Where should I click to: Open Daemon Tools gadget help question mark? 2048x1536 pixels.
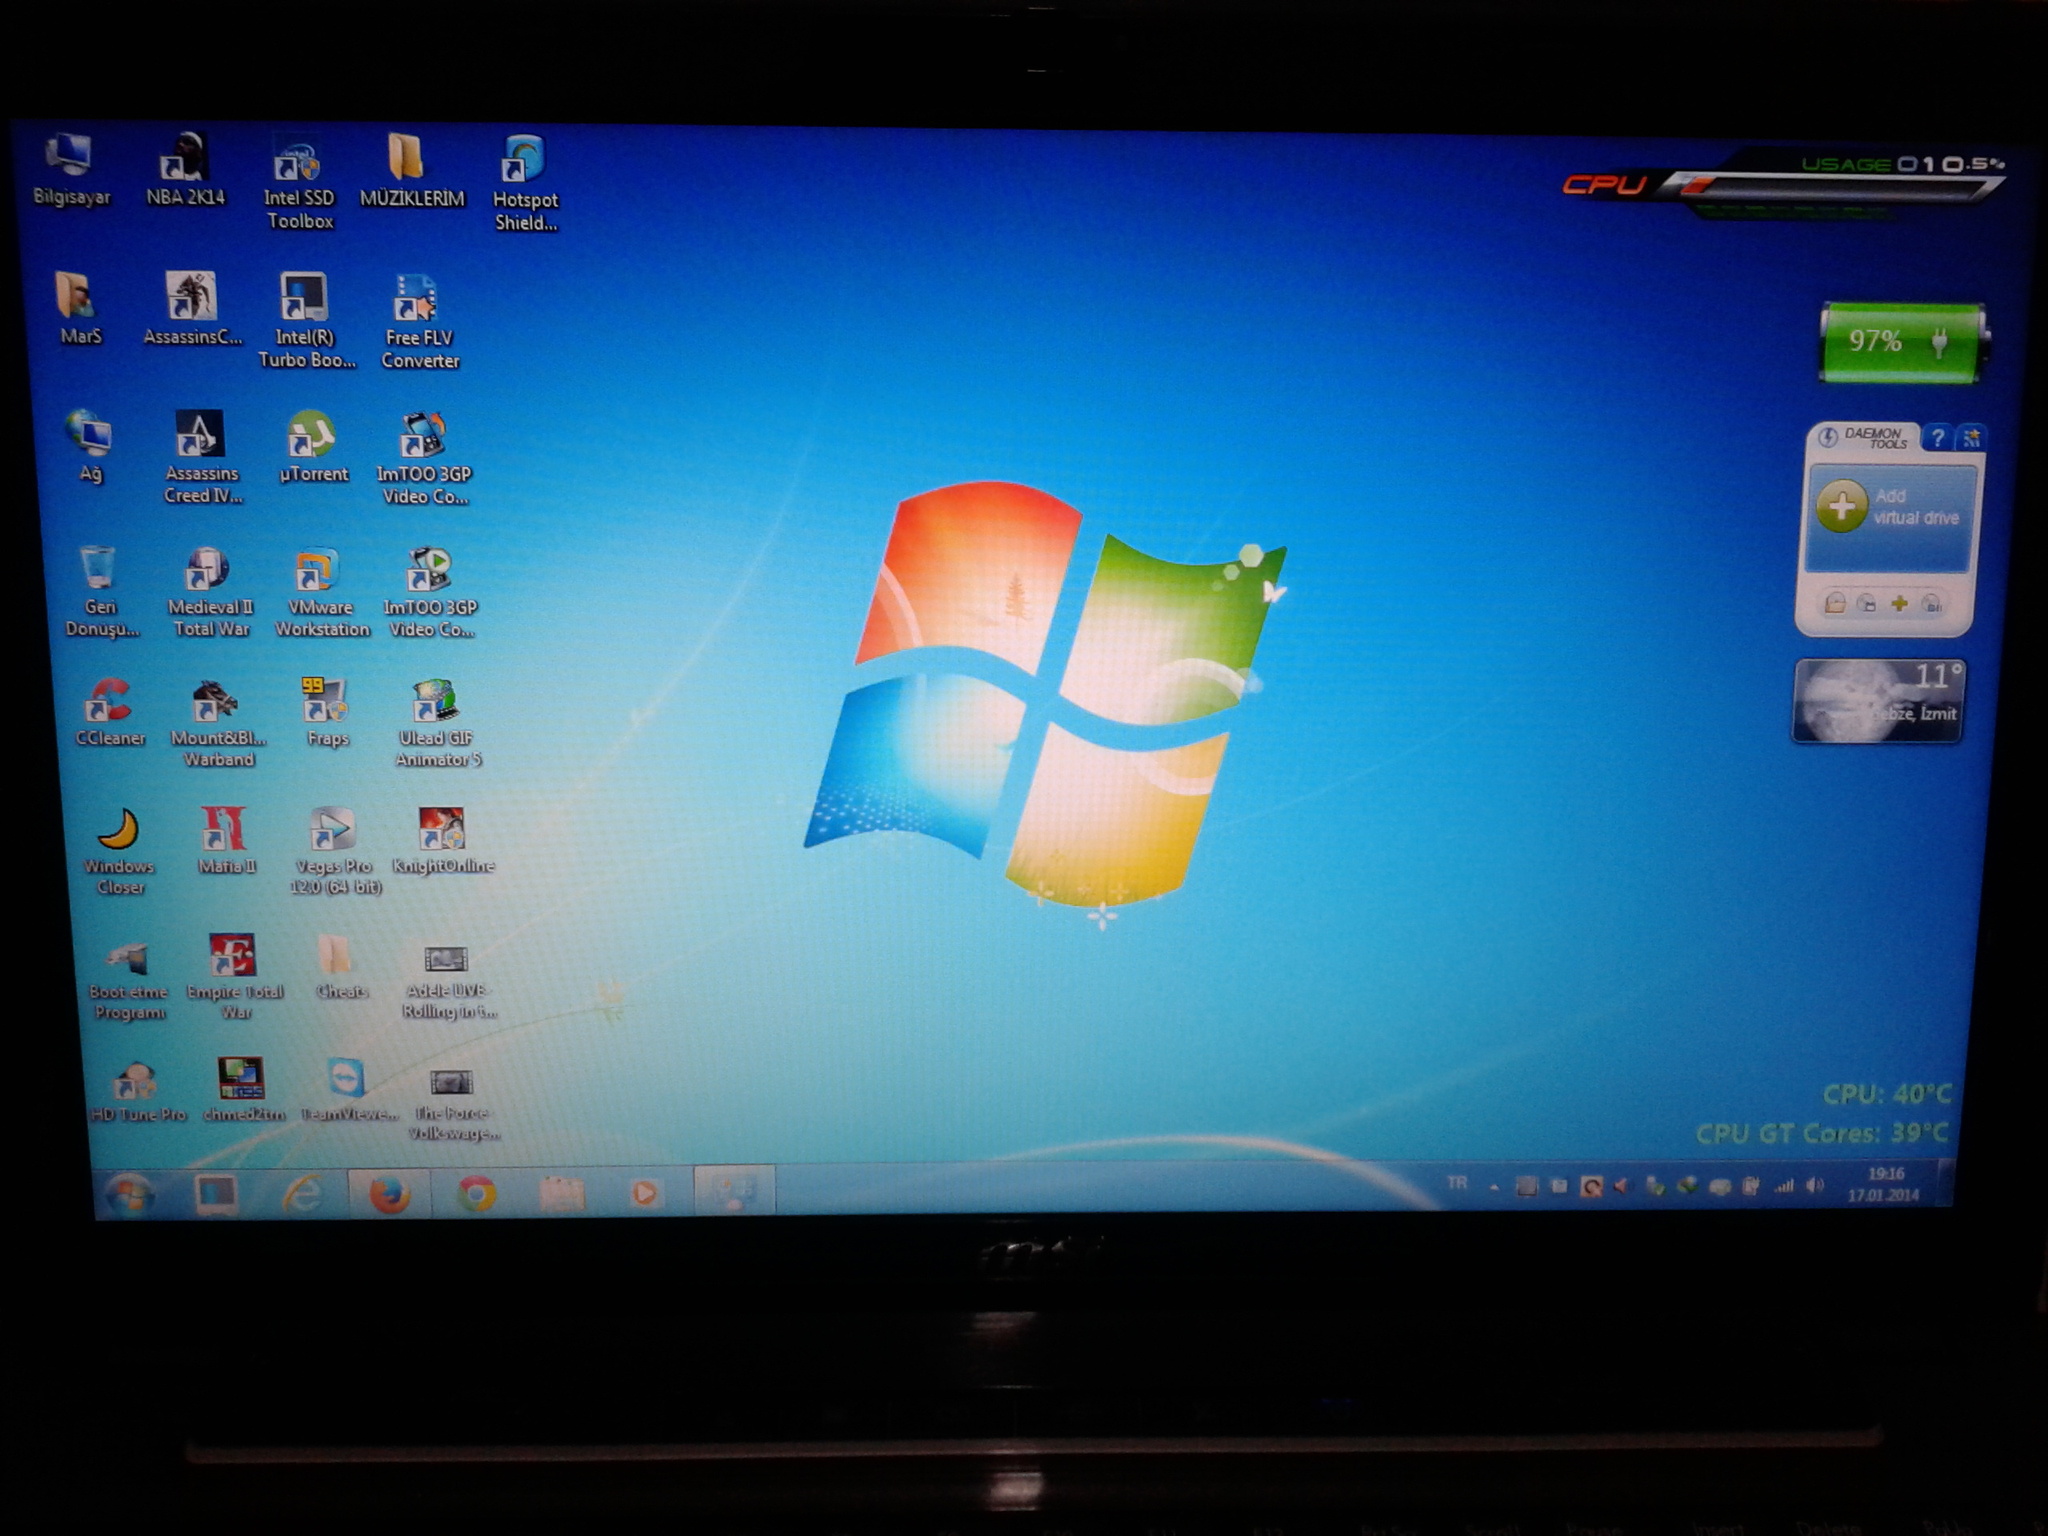click(1938, 437)
